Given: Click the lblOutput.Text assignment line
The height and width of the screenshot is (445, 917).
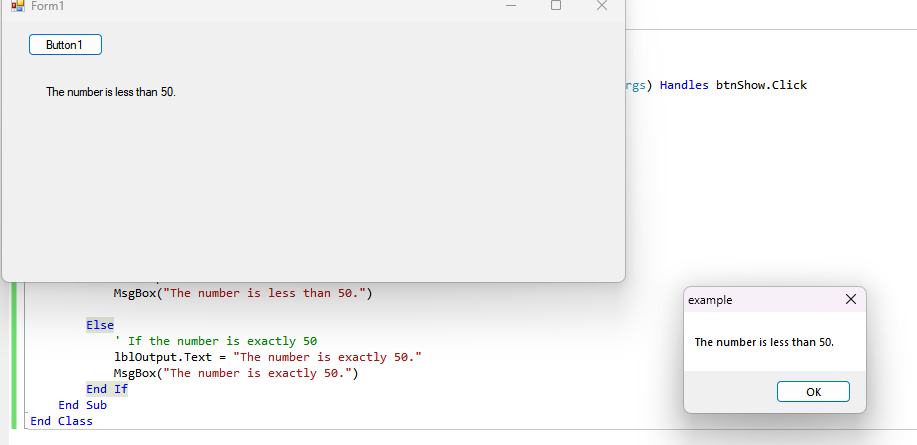Looking at the screenshot, I should (268, 357).
